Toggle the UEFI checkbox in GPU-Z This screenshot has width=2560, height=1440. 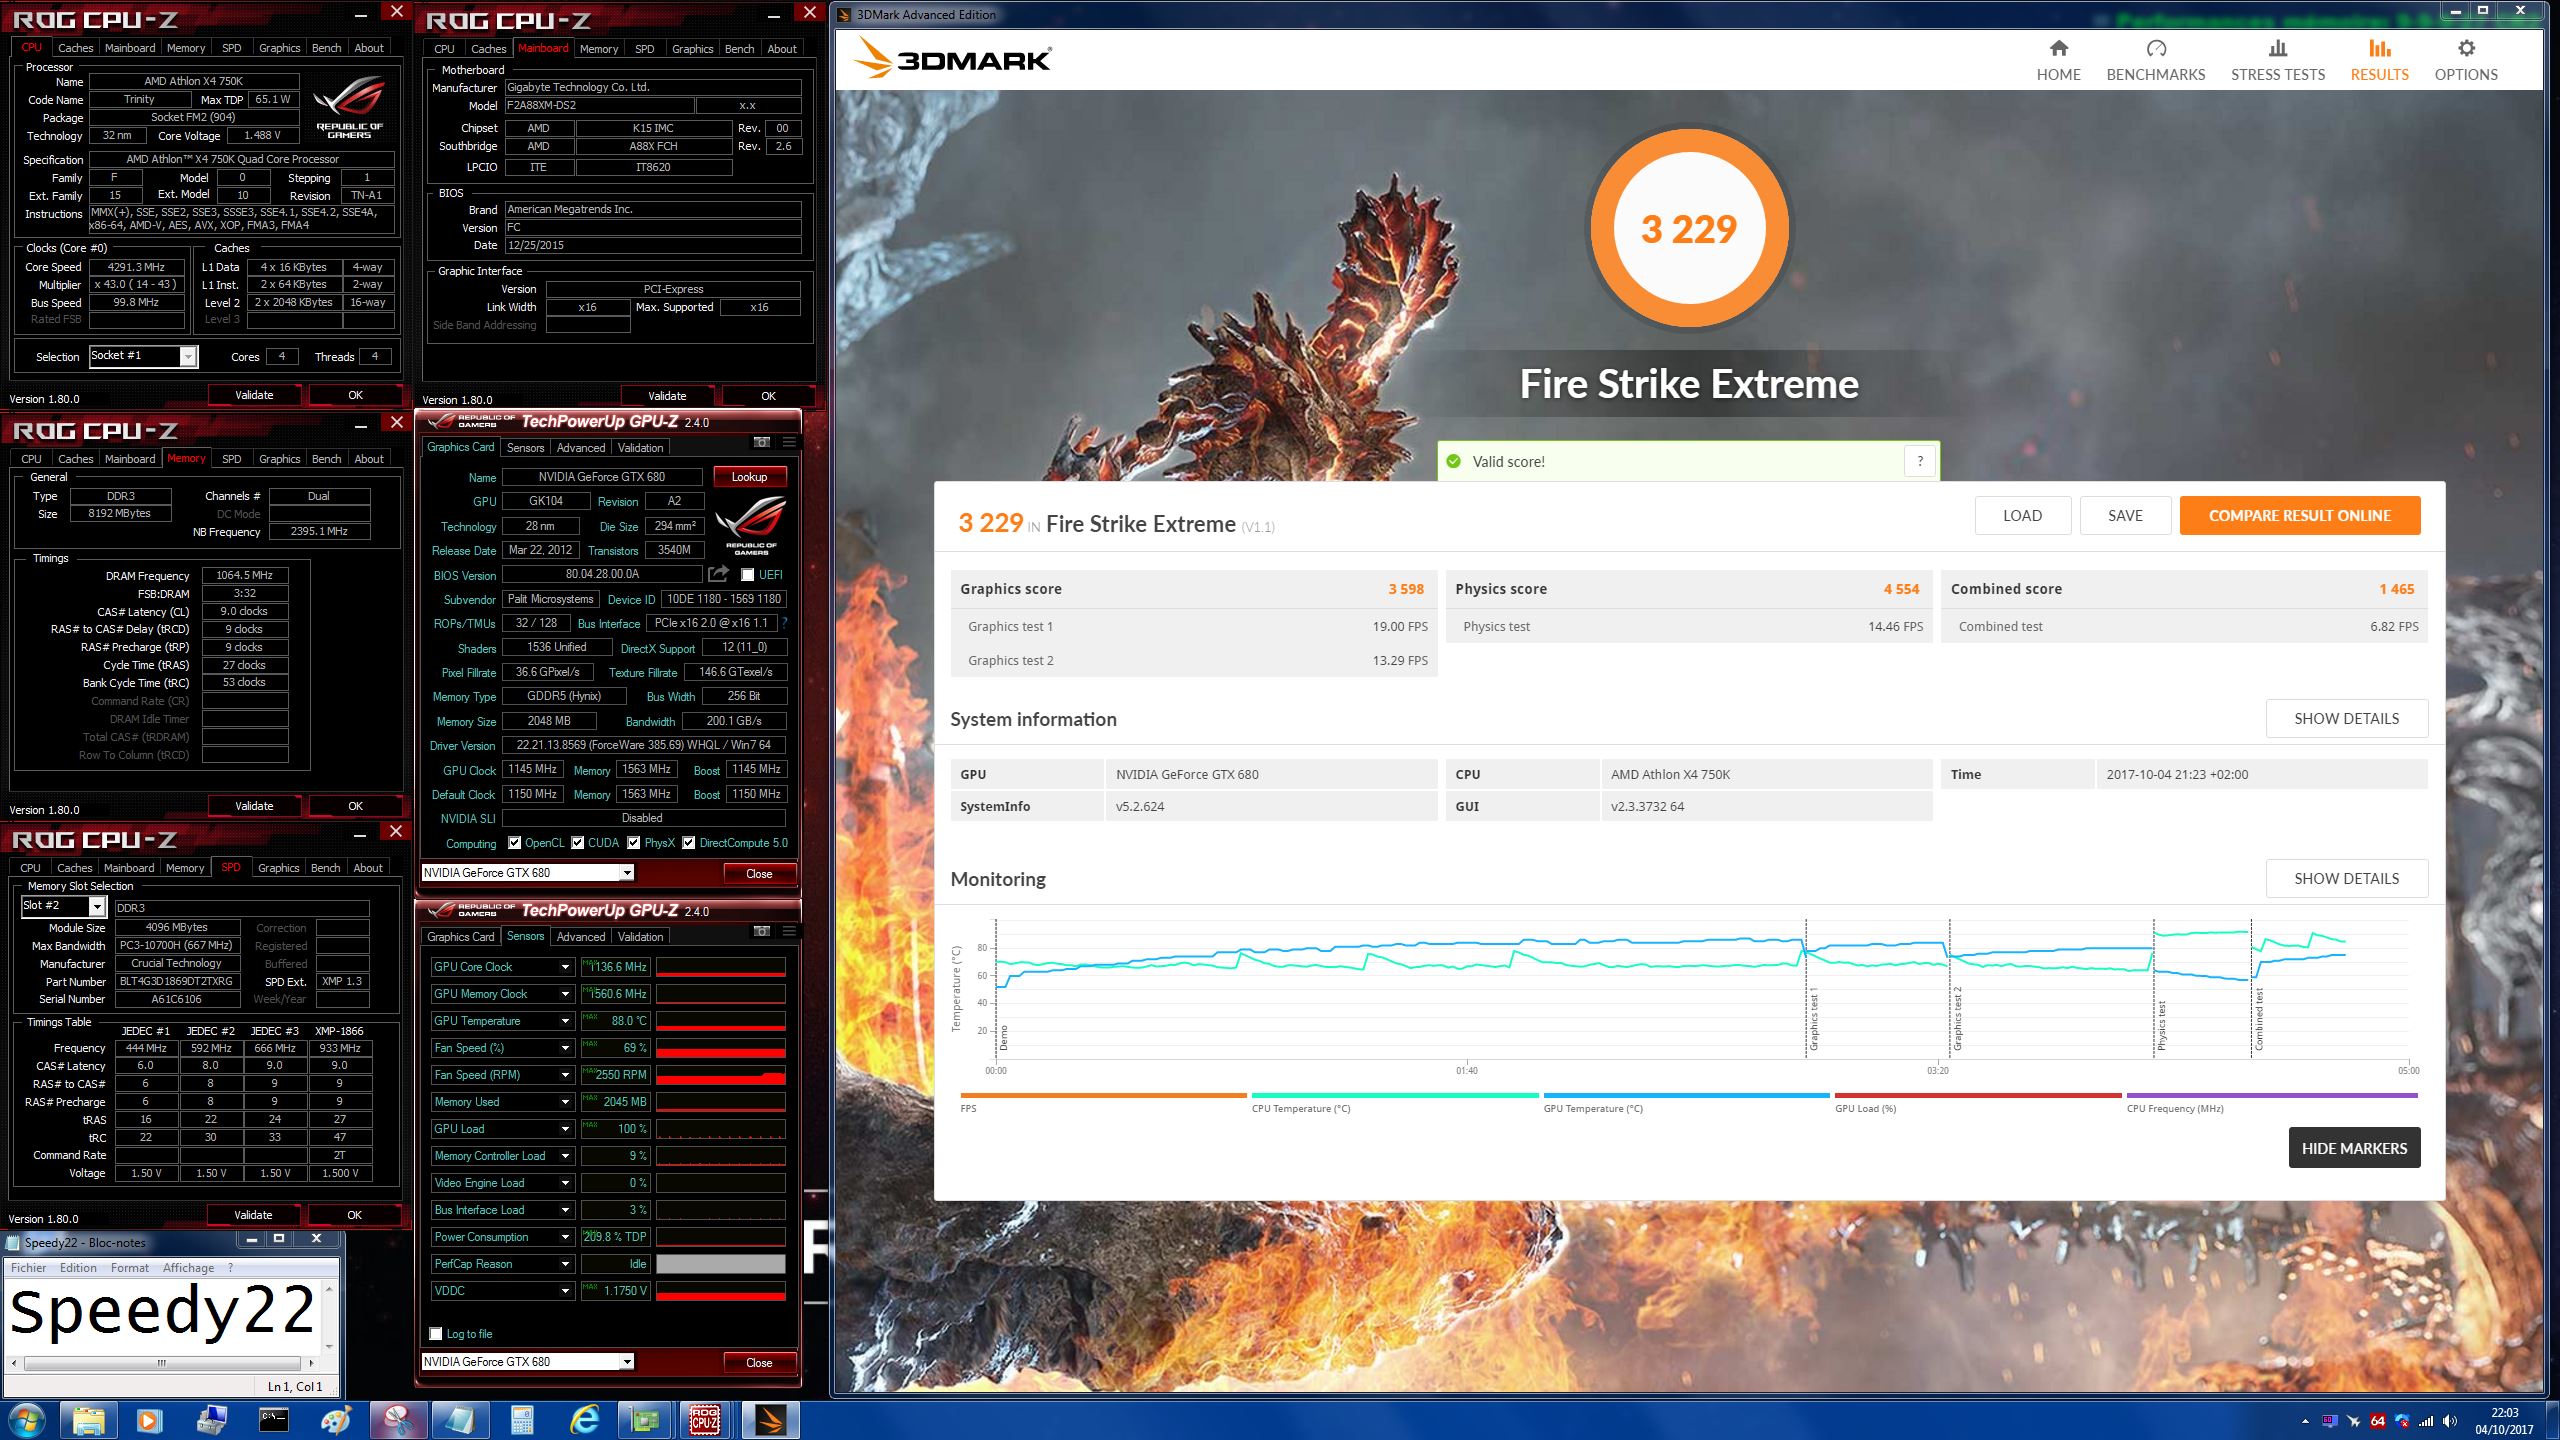[x=747, y=575]
